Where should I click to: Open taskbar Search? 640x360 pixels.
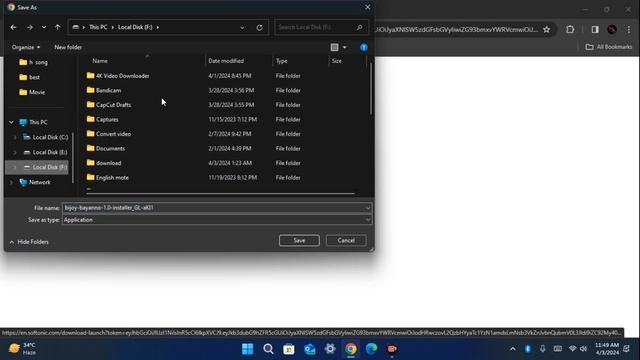268,349
